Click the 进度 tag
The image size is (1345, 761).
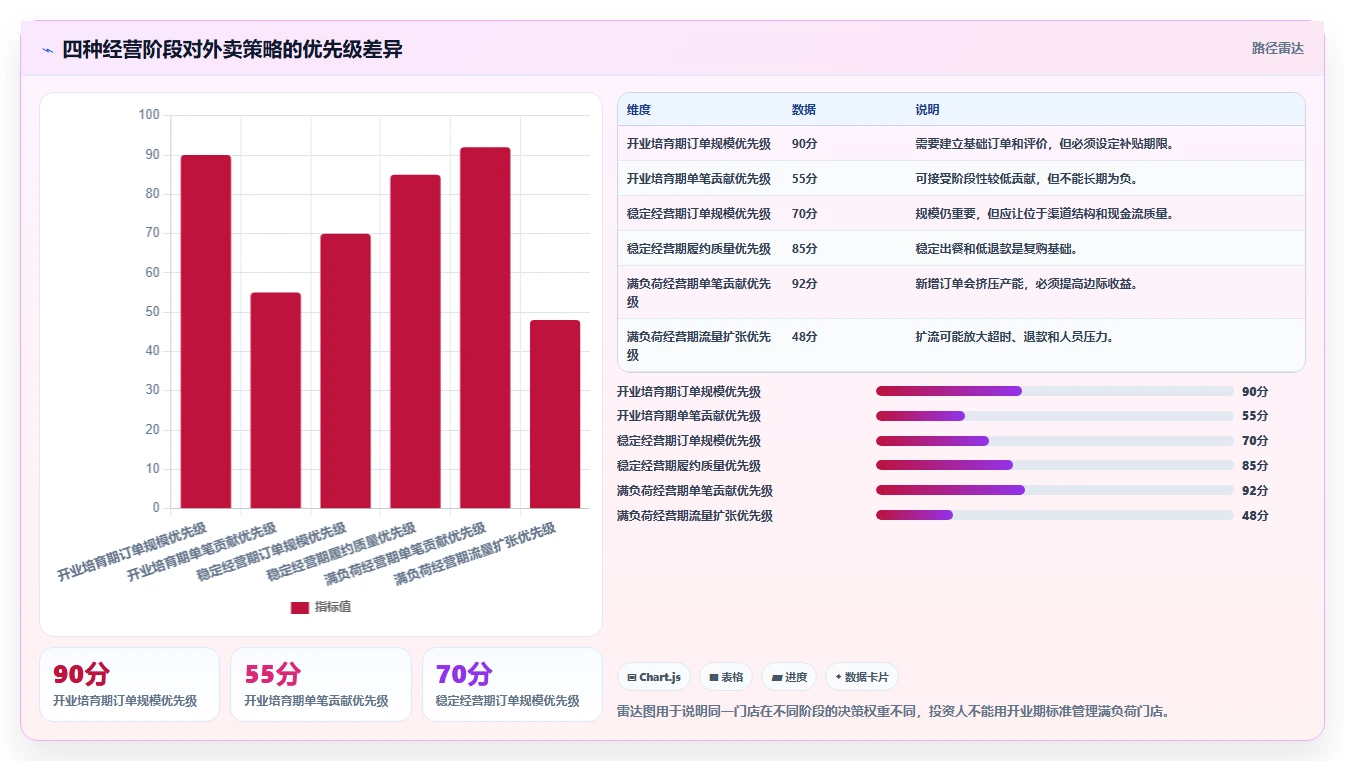[789, 677]
